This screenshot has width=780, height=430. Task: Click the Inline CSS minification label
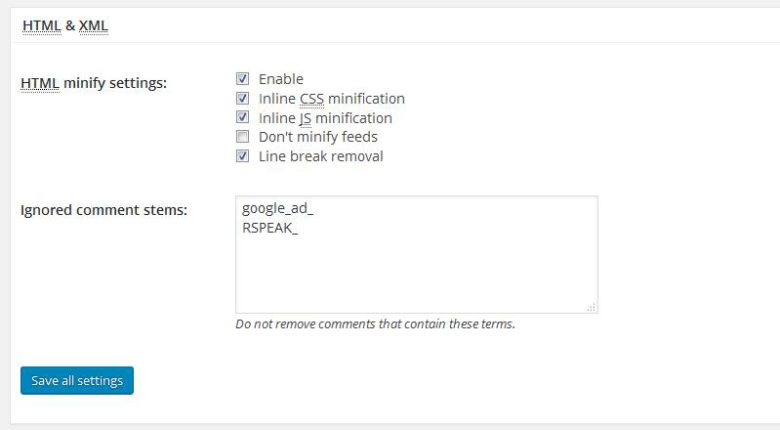pos(332,99)
